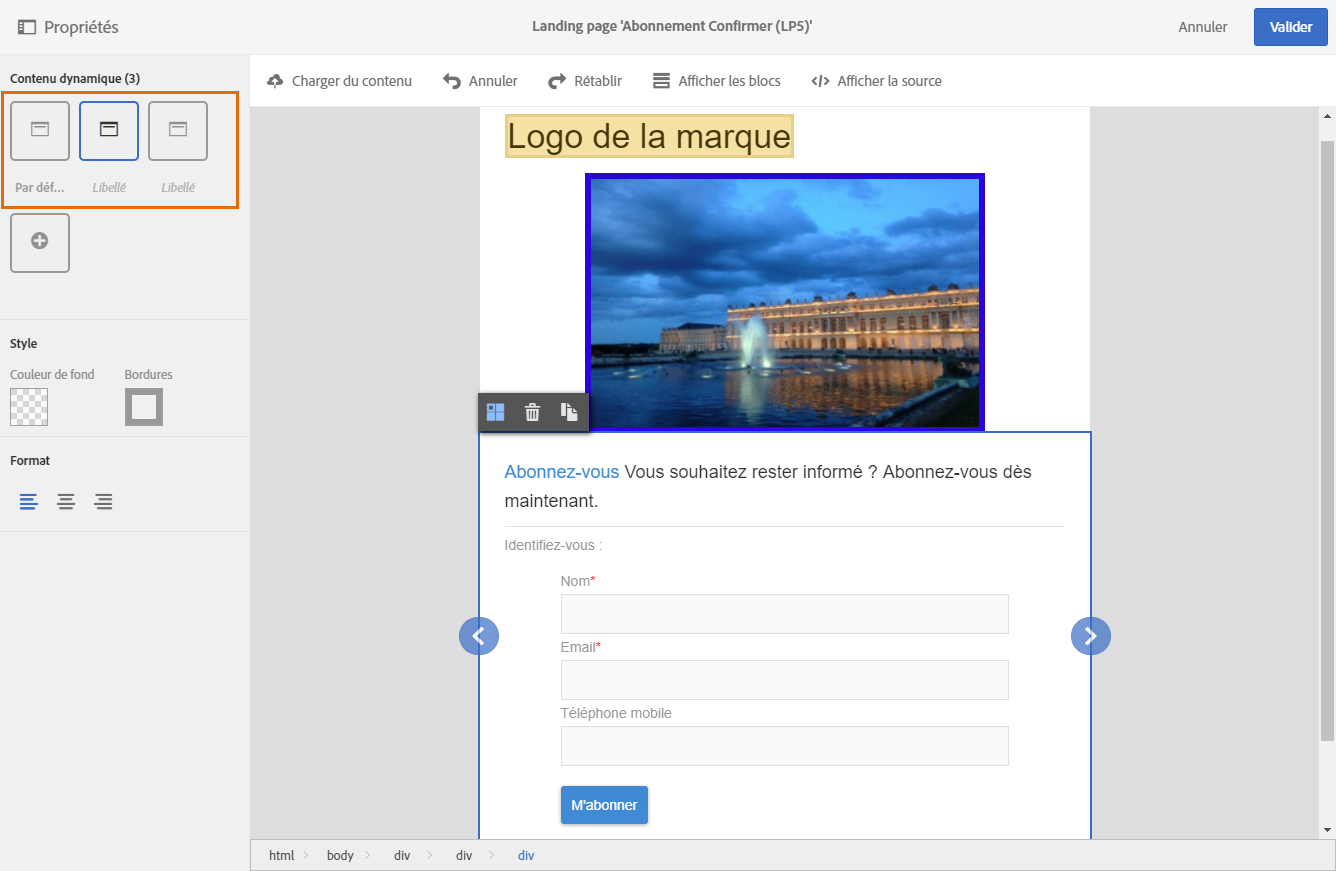Click into the Email input field

784,680
